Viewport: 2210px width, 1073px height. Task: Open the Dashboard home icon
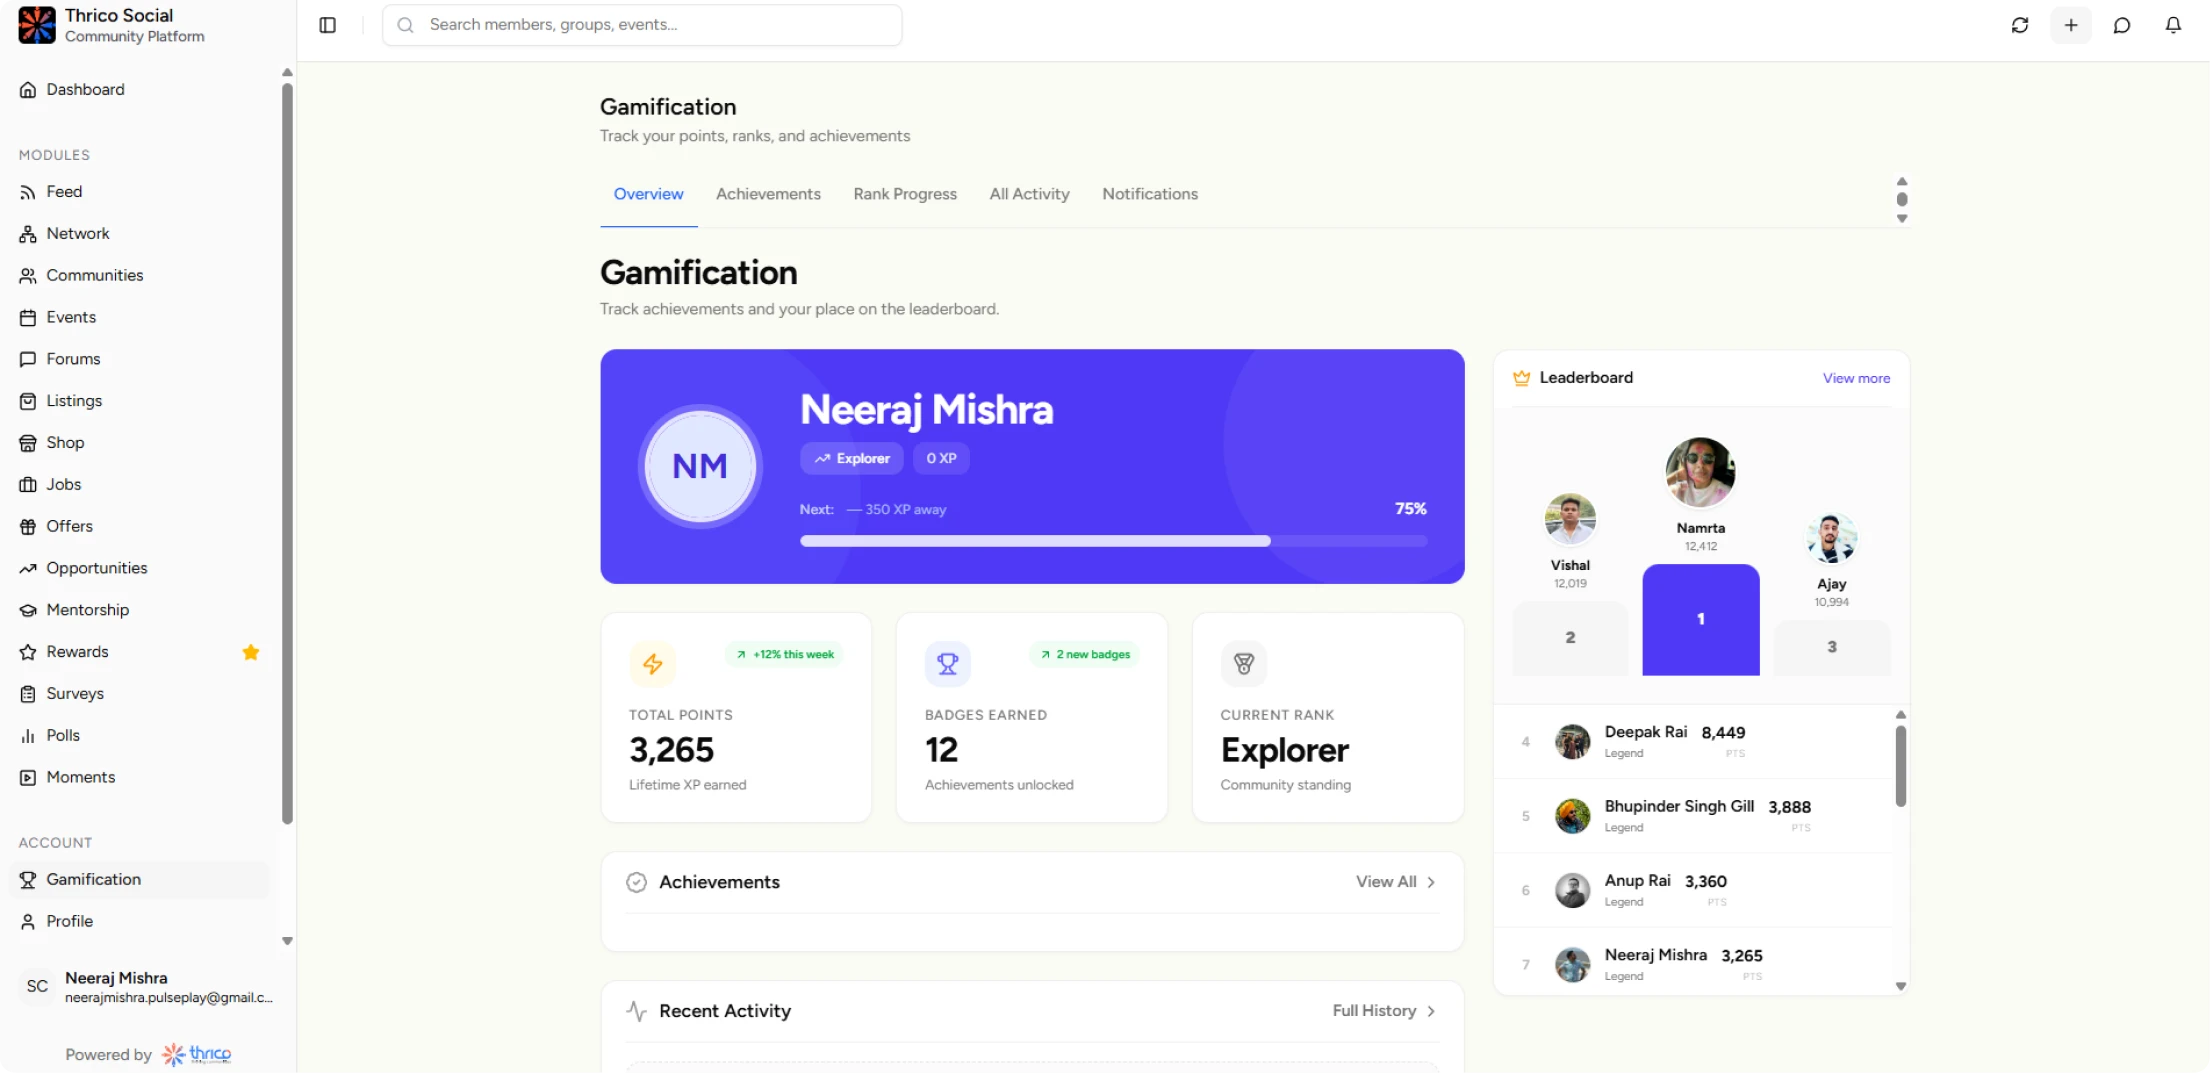point(28,90)
